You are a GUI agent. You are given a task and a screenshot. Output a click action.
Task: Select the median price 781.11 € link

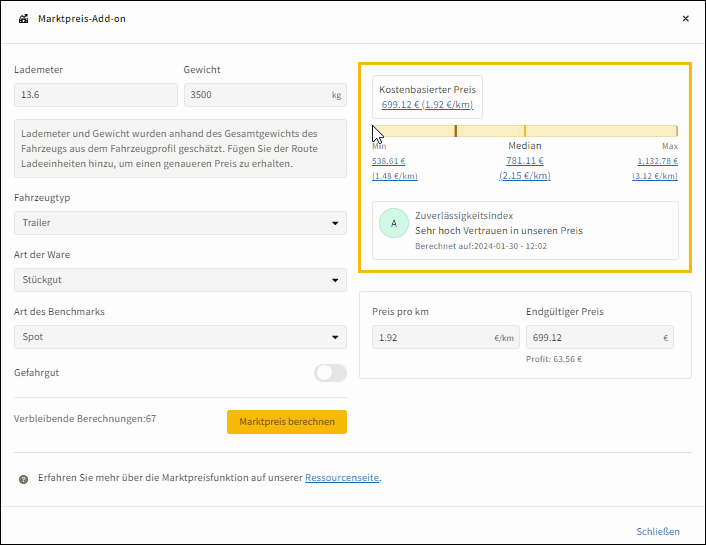click(x=524, y=160)
